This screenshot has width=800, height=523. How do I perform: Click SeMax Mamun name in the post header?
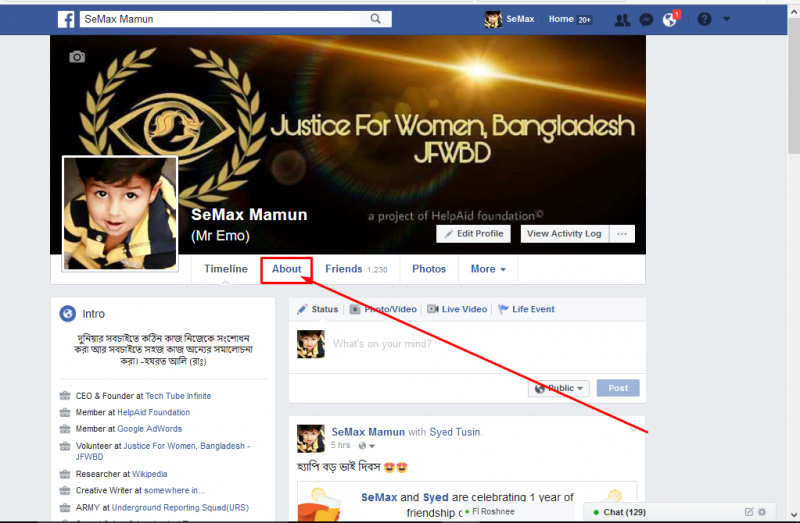(368, 432)
